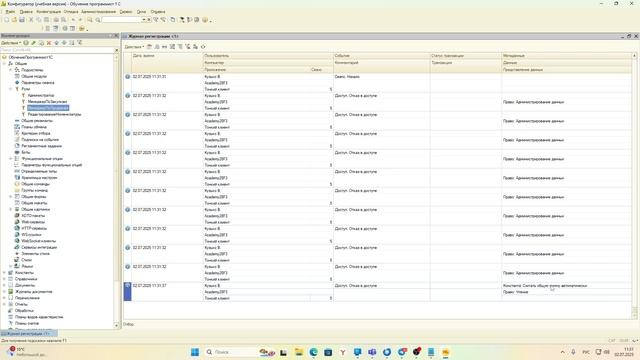Select the Сеанс. Начало event cell
This screenshot has width=640, height=360.
point(381,76)
